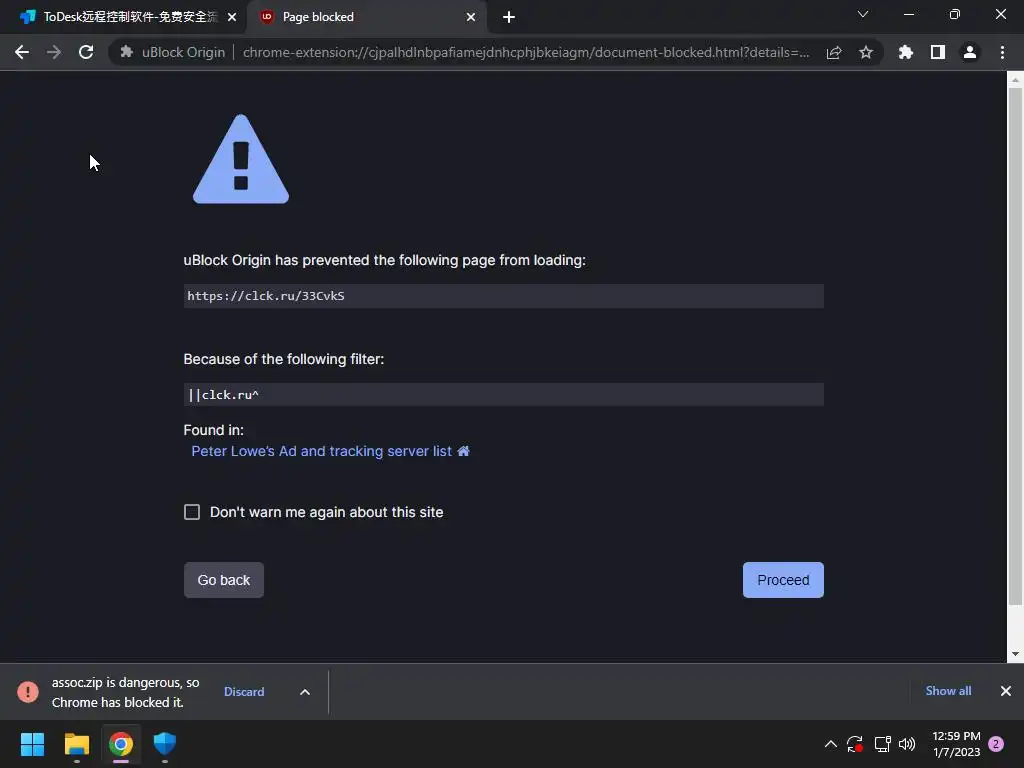
Task: Close the Page blocked tab
Action: 471,18
